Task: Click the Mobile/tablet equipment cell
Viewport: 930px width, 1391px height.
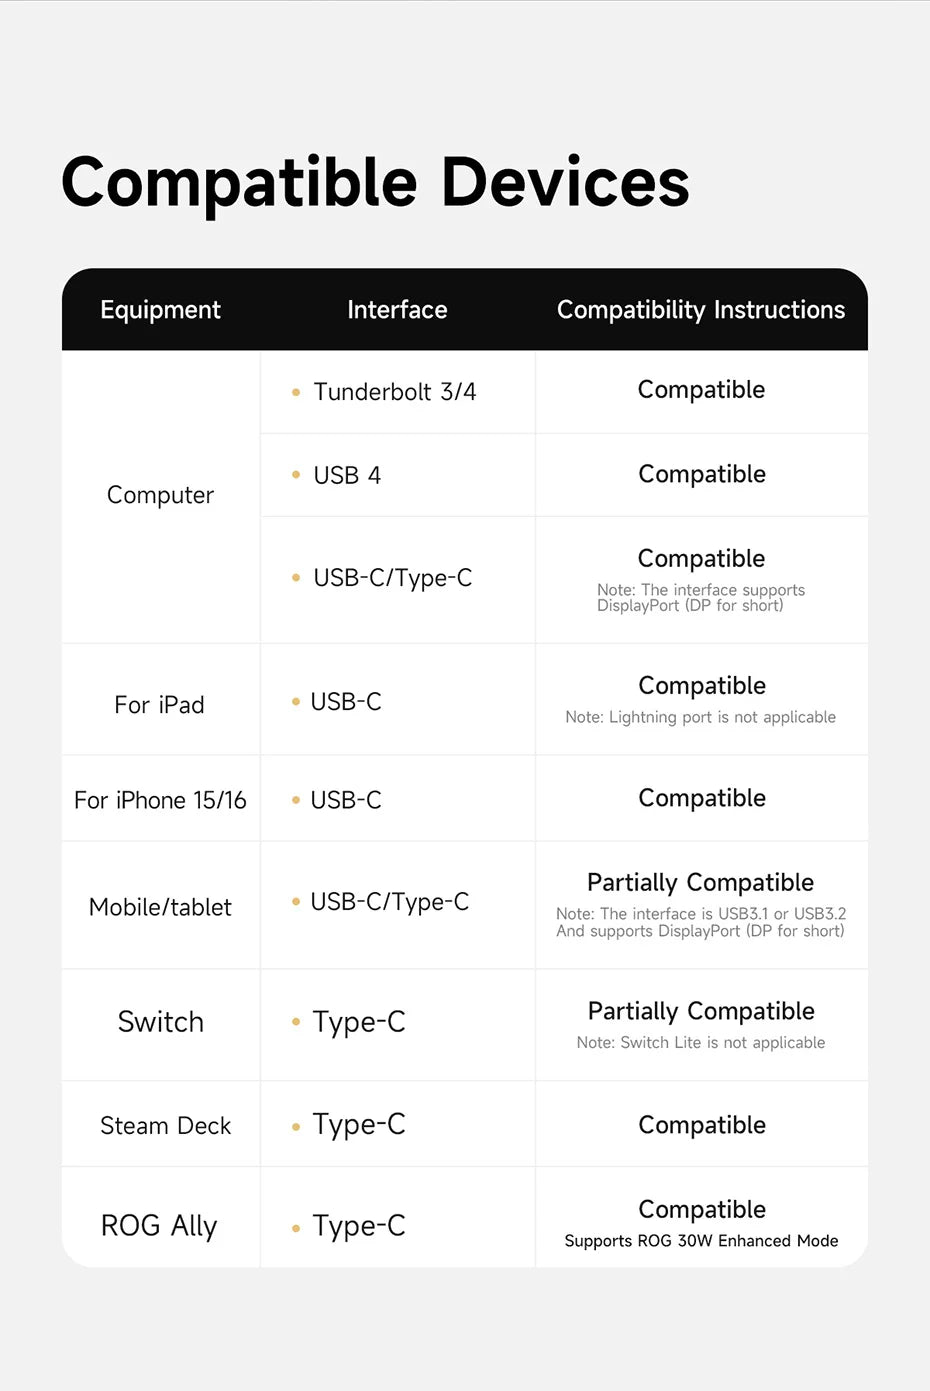Action: click(160, 907)
